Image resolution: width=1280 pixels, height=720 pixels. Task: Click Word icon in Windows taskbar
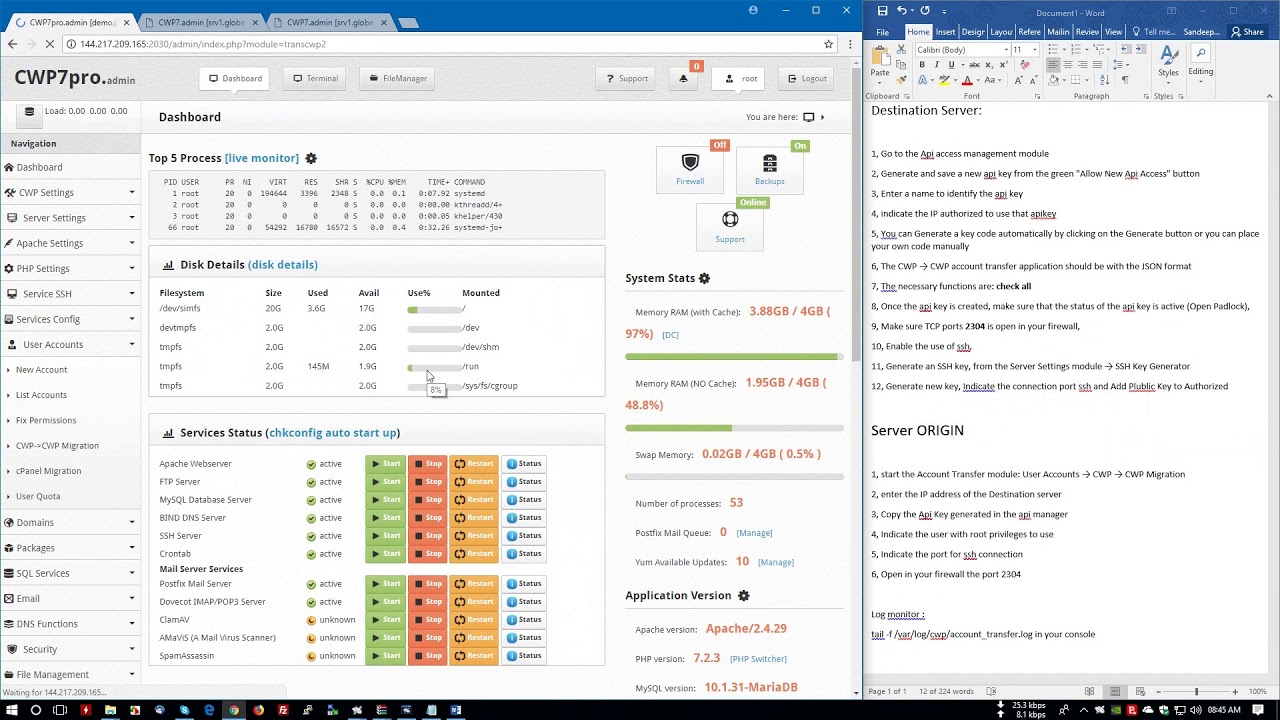[x=456, y=710]
